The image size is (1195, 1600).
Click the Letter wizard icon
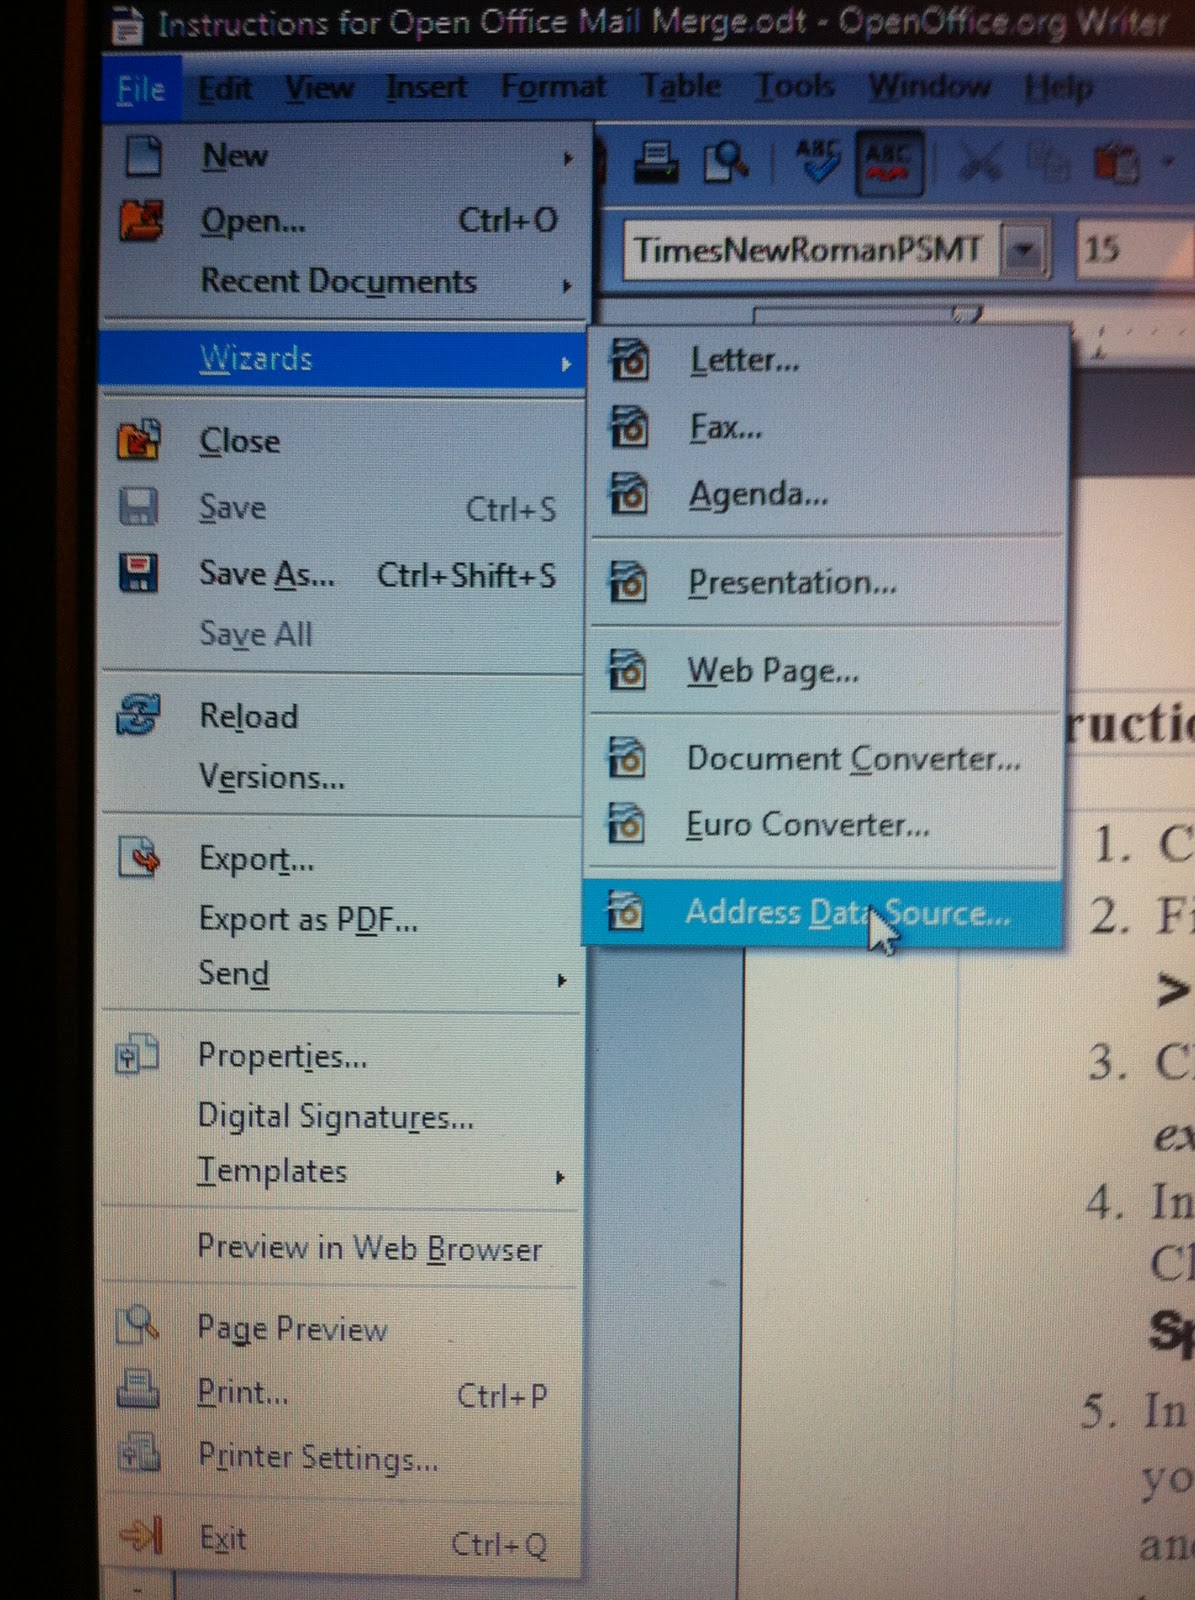click(629, 361)
